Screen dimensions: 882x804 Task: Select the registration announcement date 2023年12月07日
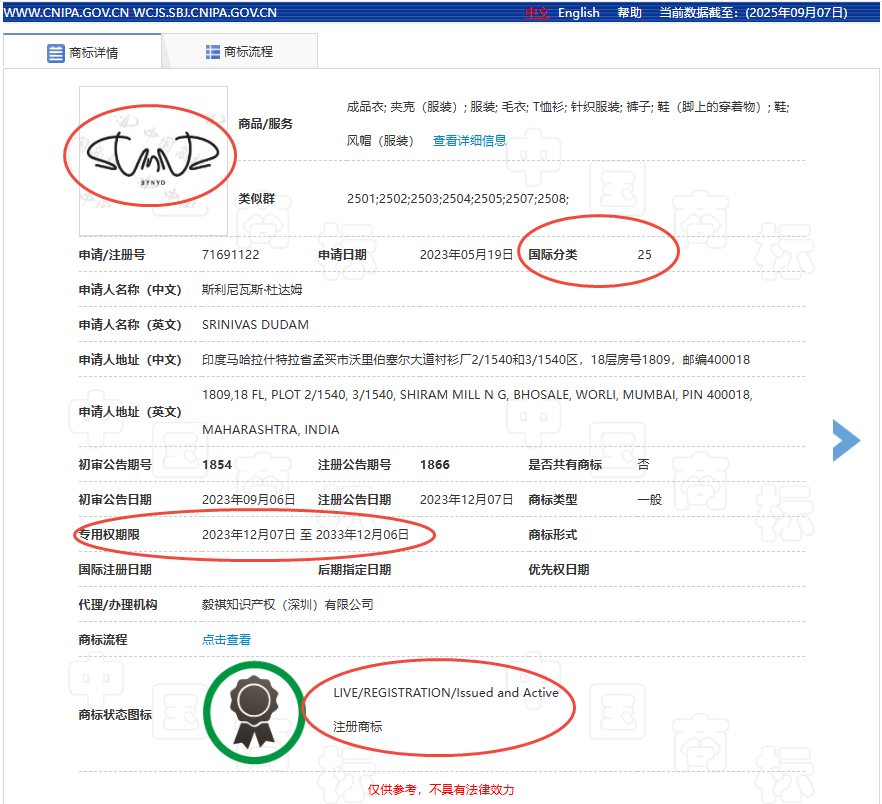(x=466, y=500)
